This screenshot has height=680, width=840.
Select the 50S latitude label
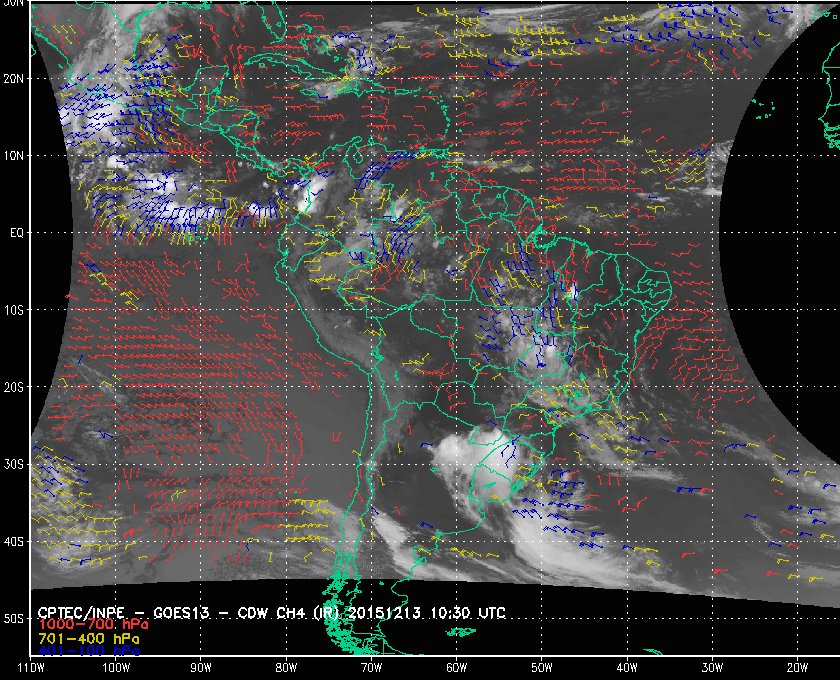pos(14,618)
